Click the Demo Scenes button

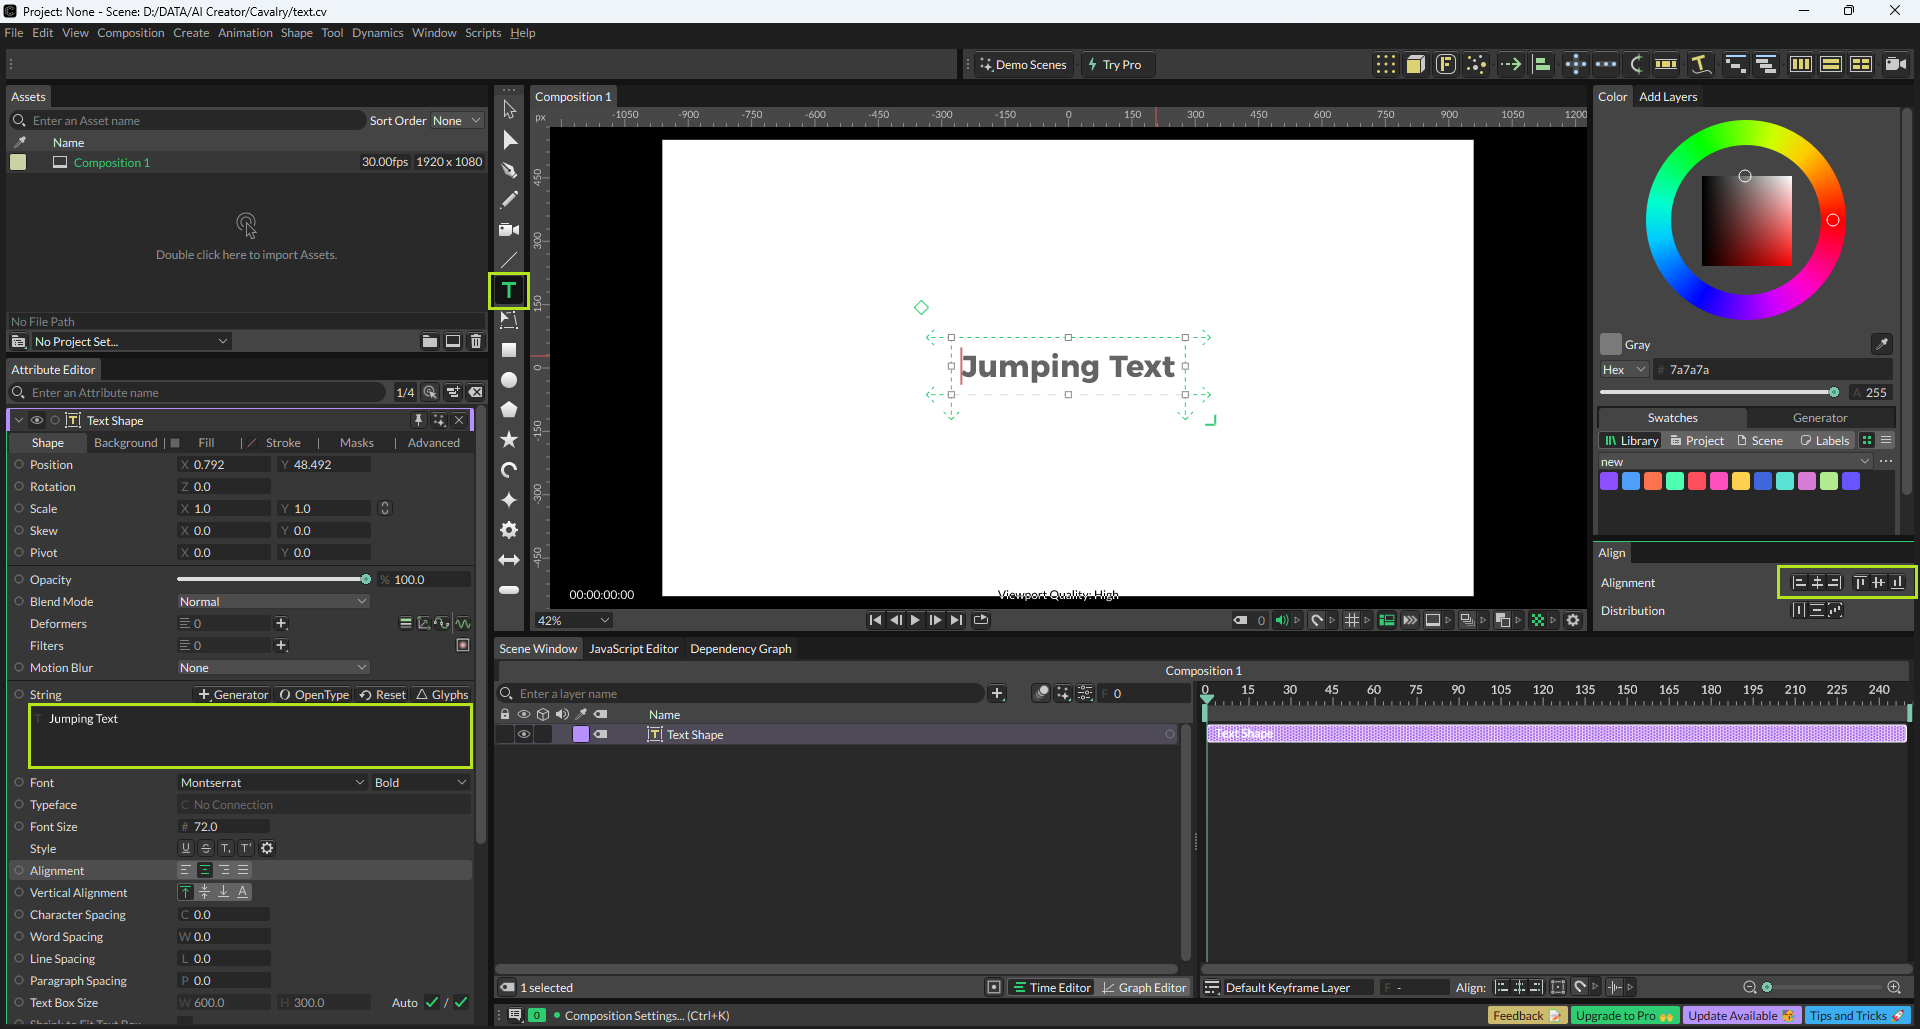click(x=1023, y=65)
